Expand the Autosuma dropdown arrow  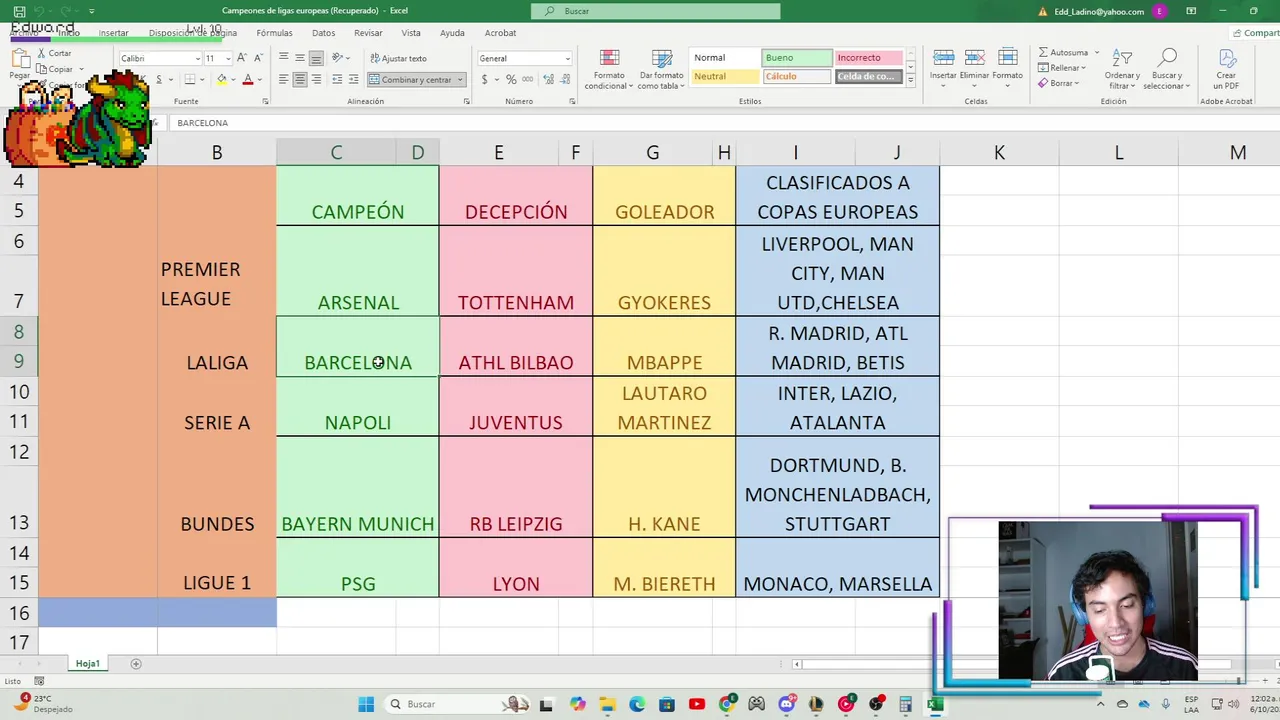point(1097,52)
